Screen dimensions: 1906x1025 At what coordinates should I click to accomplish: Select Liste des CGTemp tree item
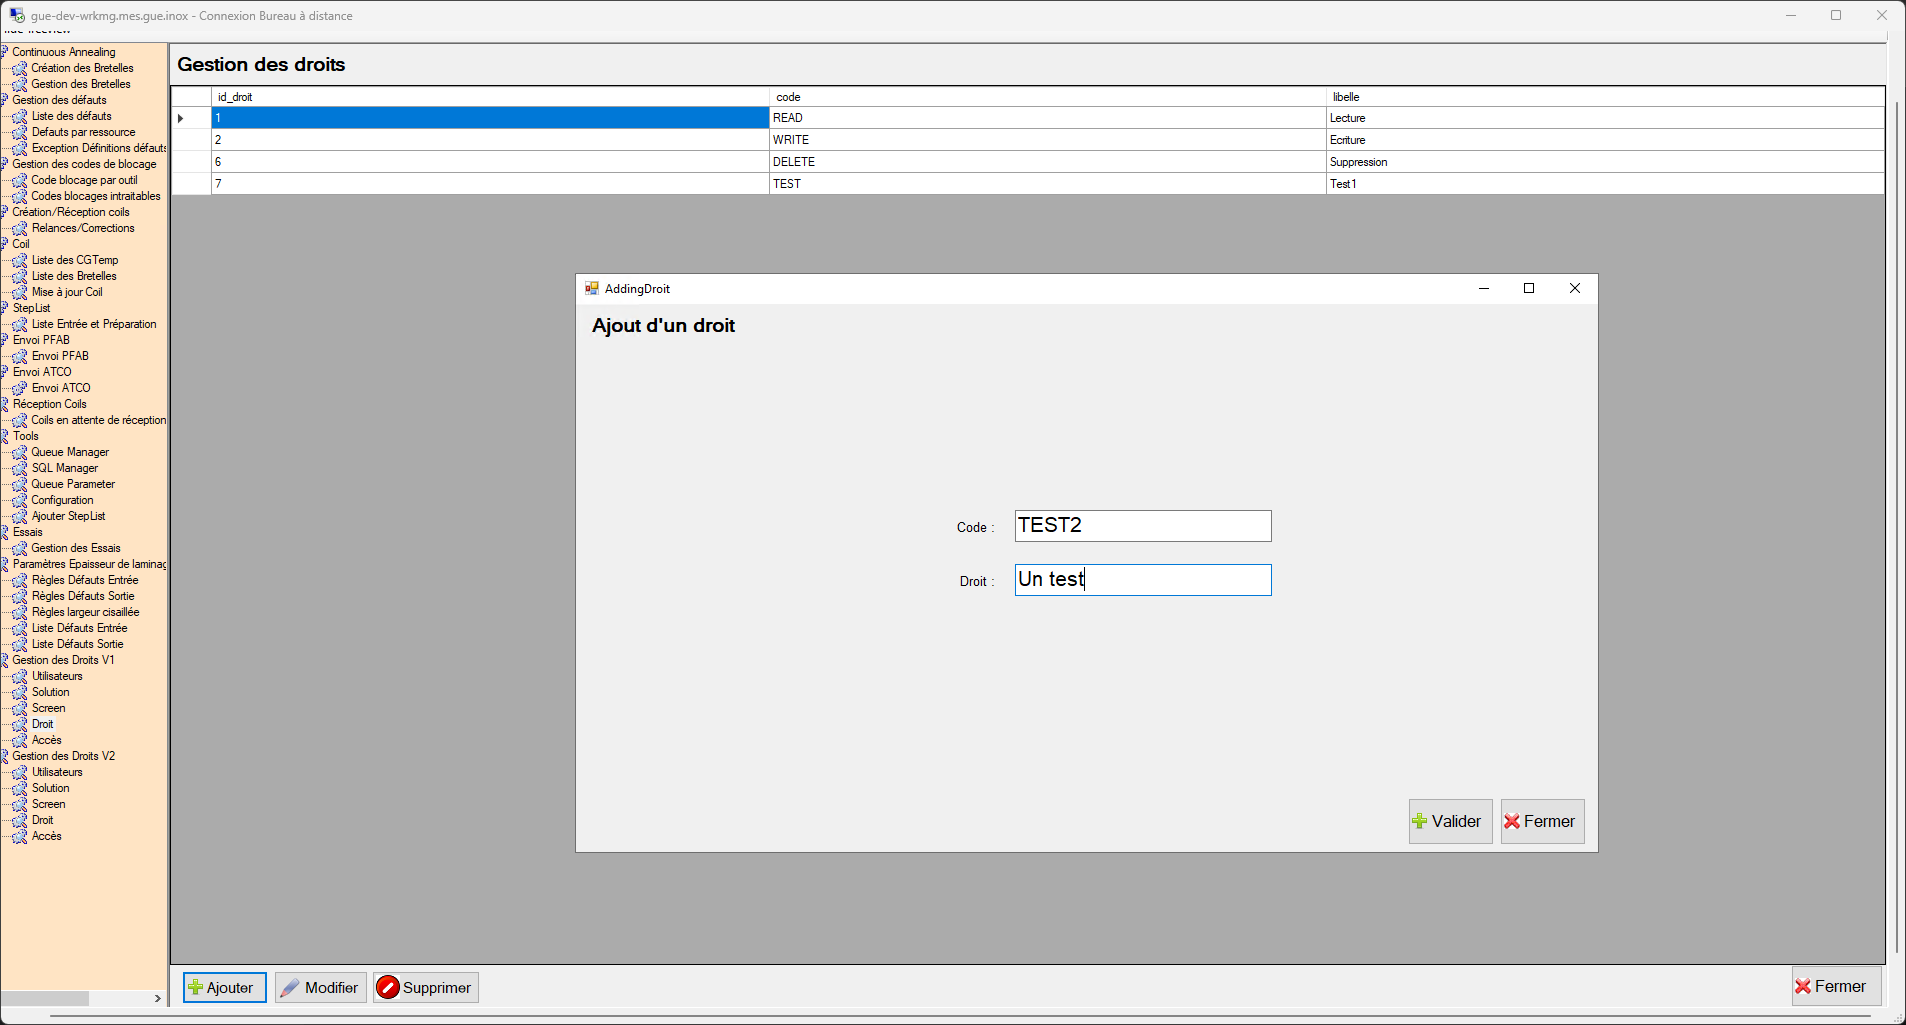(74, 260)
